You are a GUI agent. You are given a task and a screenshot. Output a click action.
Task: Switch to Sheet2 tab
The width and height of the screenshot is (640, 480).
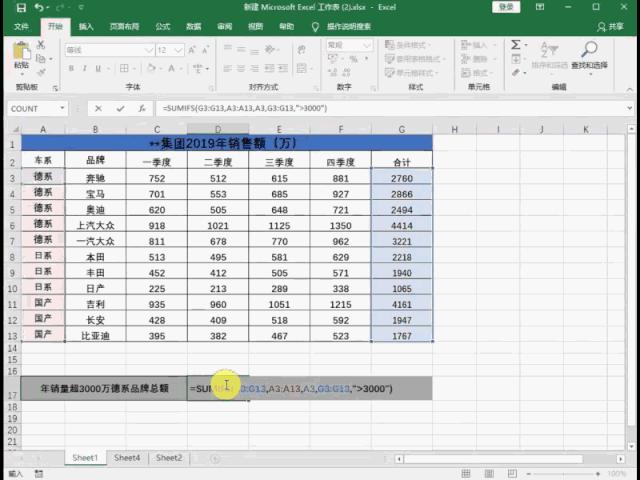point(169,458)
